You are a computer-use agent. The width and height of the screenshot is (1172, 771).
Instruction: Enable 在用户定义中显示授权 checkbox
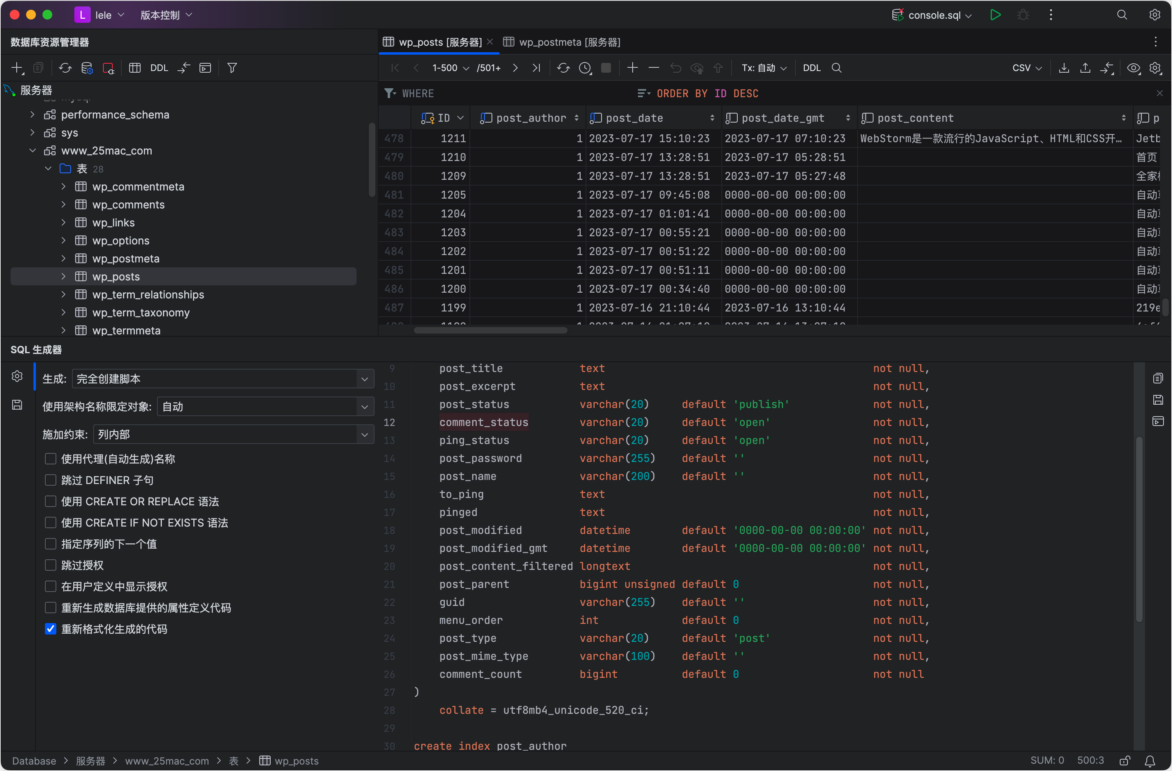(x=50, y=586)
